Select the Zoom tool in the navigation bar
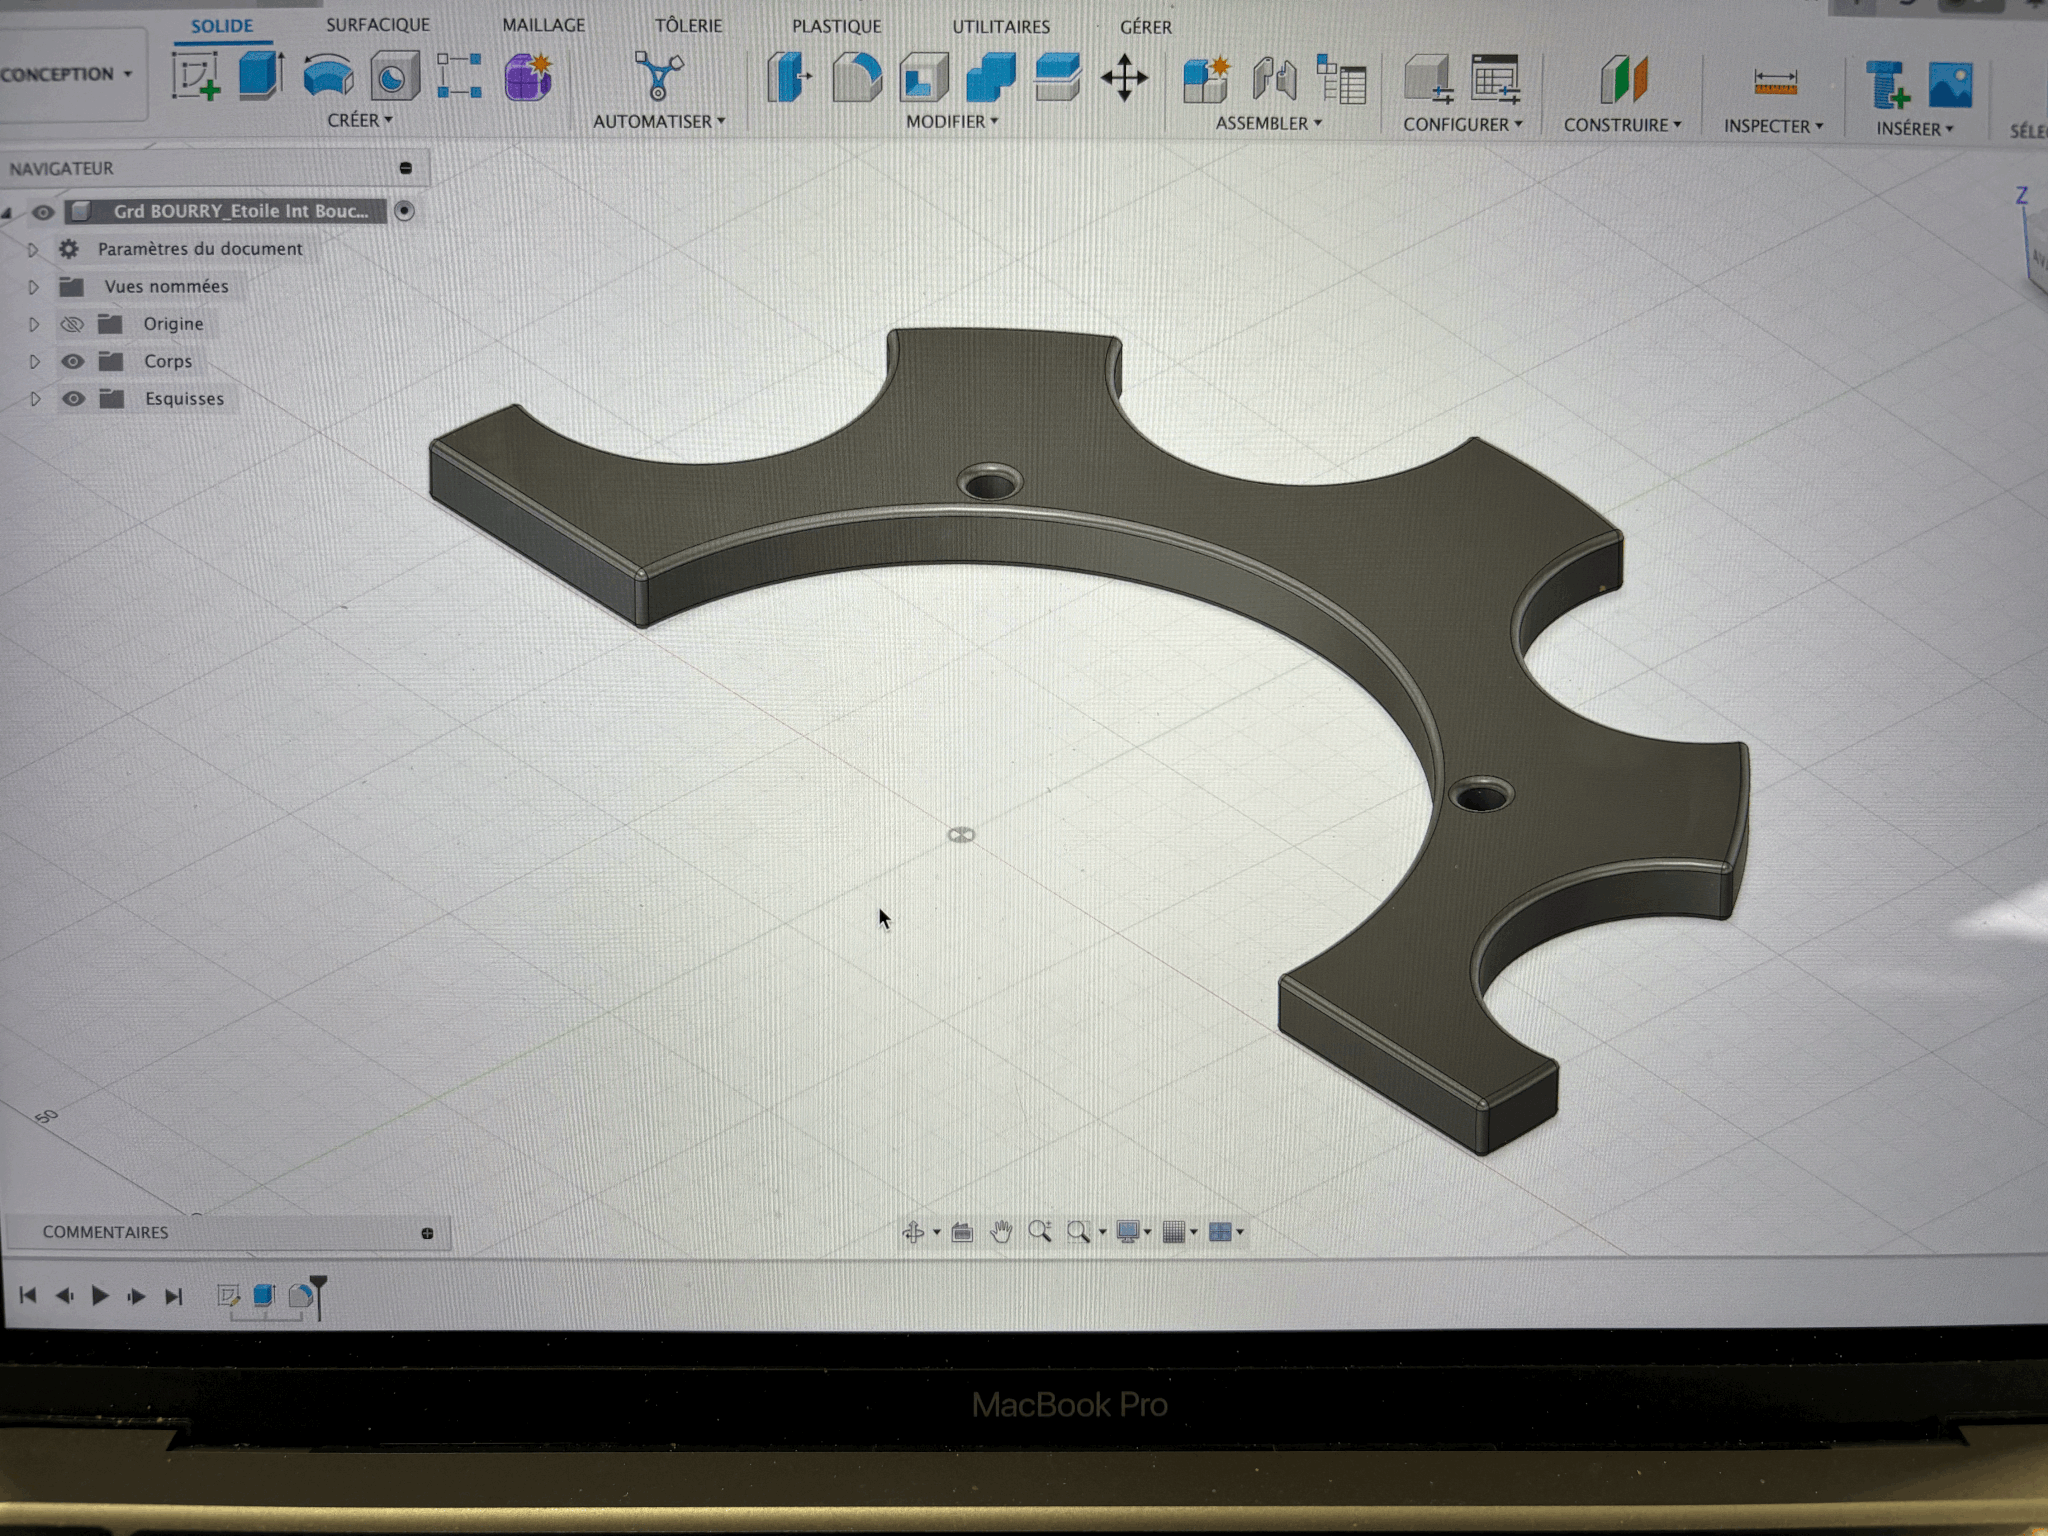2048x1536 pixels. pyautogui.click(x=1040, y=1232)
